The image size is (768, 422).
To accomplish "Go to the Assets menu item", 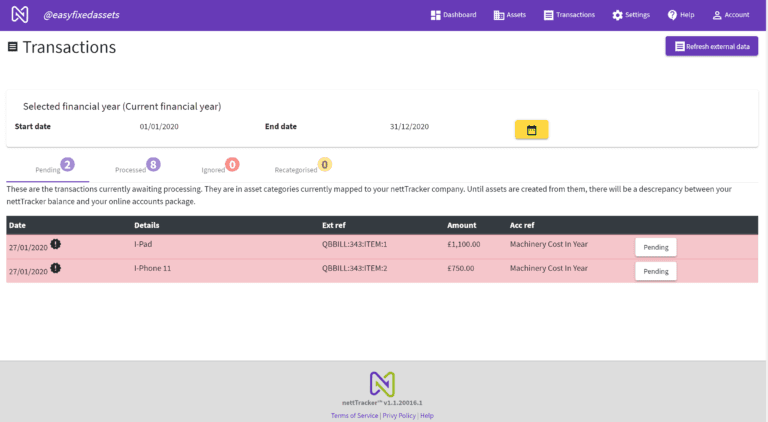I will click(x=509, y=15).
